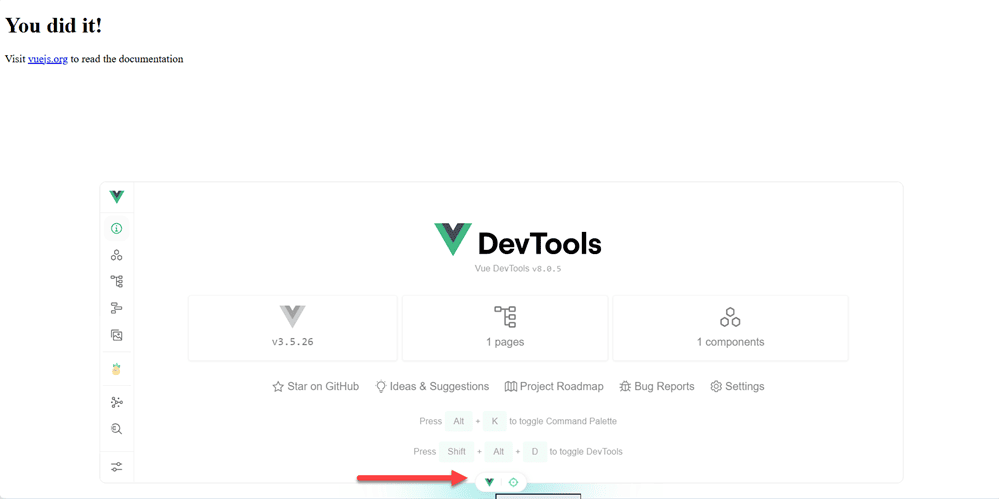Image resolution: width=1000 pixels, height=499 pixels.
Task: Open the Components tab in the sidebar
Action: tap(116, 255)
